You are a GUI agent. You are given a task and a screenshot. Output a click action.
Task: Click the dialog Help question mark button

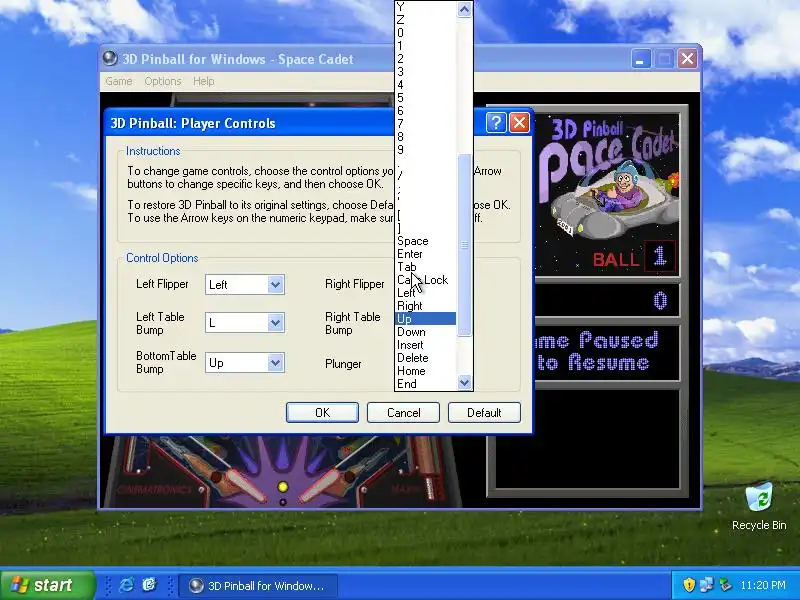(496, 122)
